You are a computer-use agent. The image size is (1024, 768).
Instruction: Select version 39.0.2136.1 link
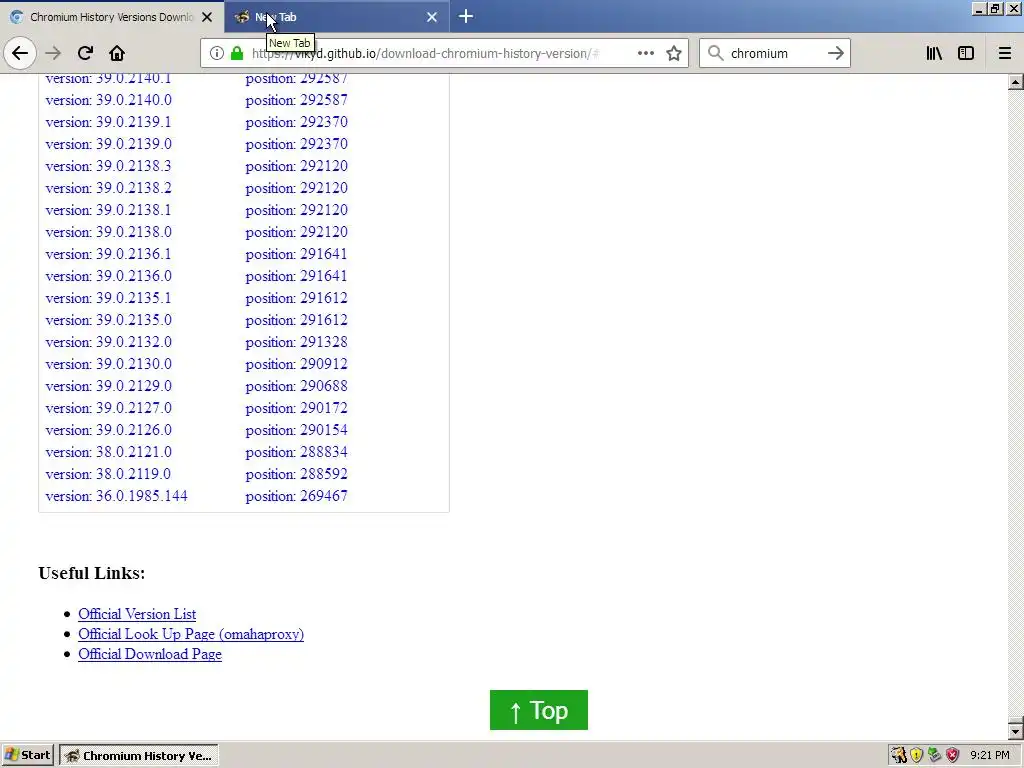coord(108,254)
